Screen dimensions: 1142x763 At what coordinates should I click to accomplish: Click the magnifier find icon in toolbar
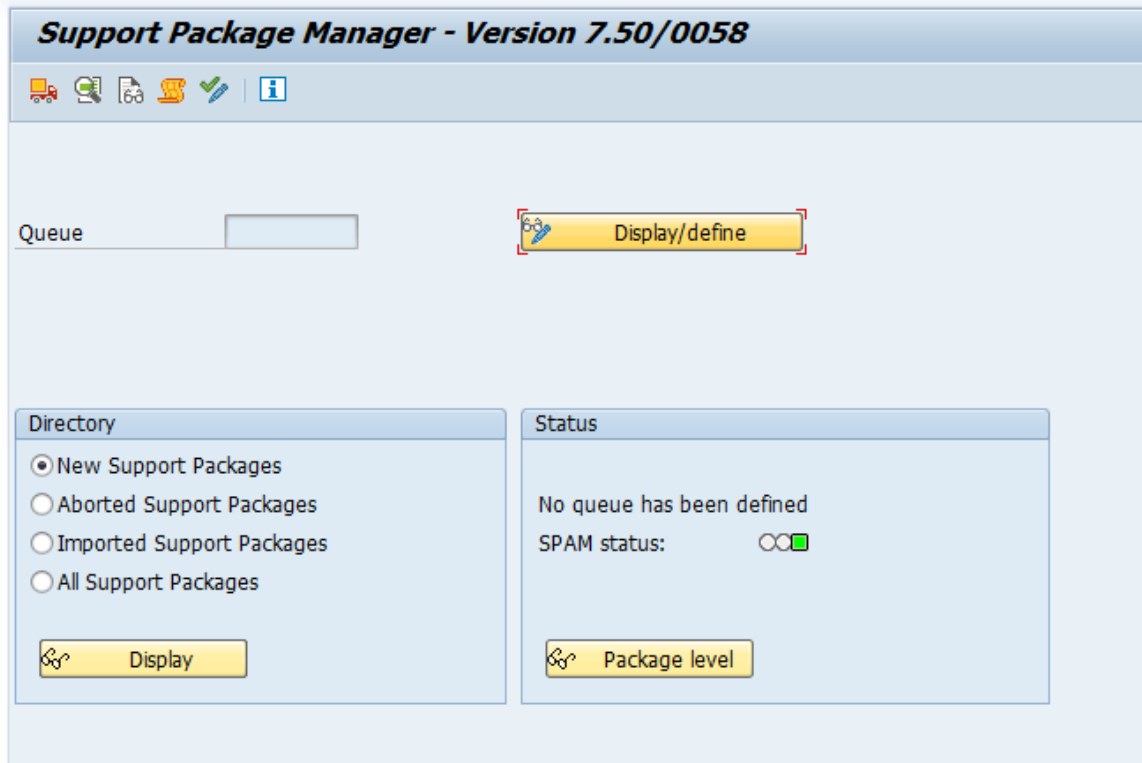[x=88, y=91]
